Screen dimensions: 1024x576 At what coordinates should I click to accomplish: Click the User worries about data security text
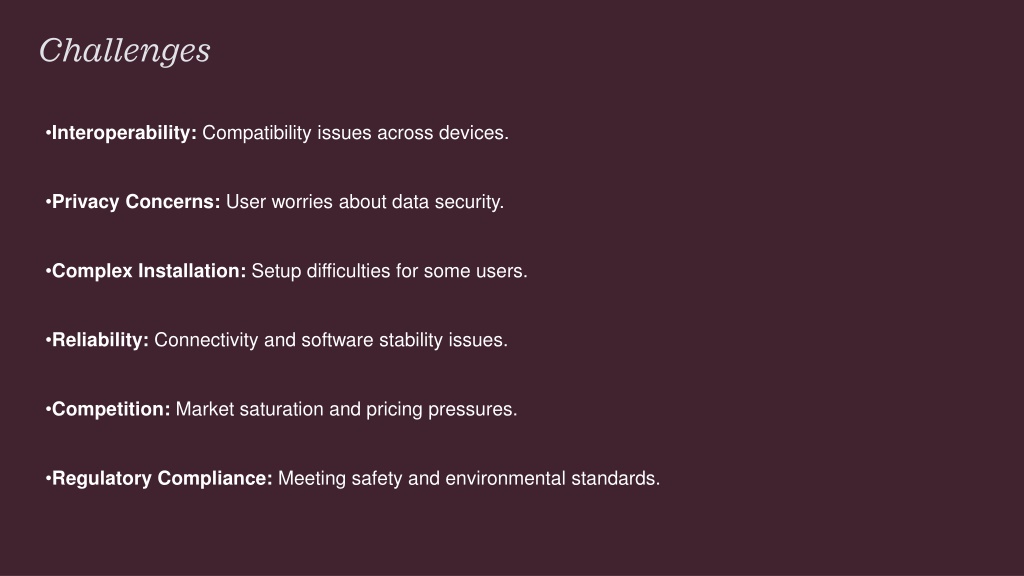click(365, 202)
